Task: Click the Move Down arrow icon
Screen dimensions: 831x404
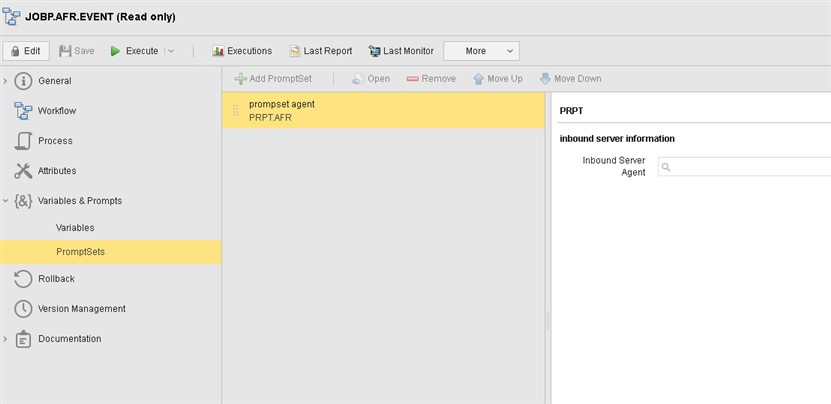Action: [x=545, y=79]
